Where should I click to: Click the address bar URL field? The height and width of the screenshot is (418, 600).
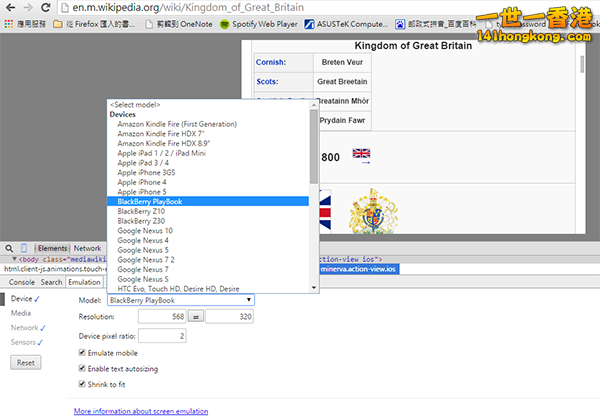click(268, 7)
